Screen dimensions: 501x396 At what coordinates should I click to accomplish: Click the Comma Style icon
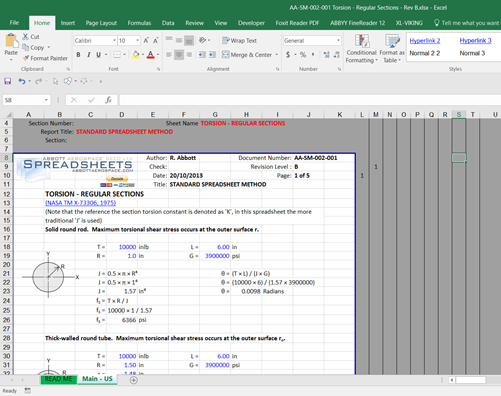coord(313,55)
